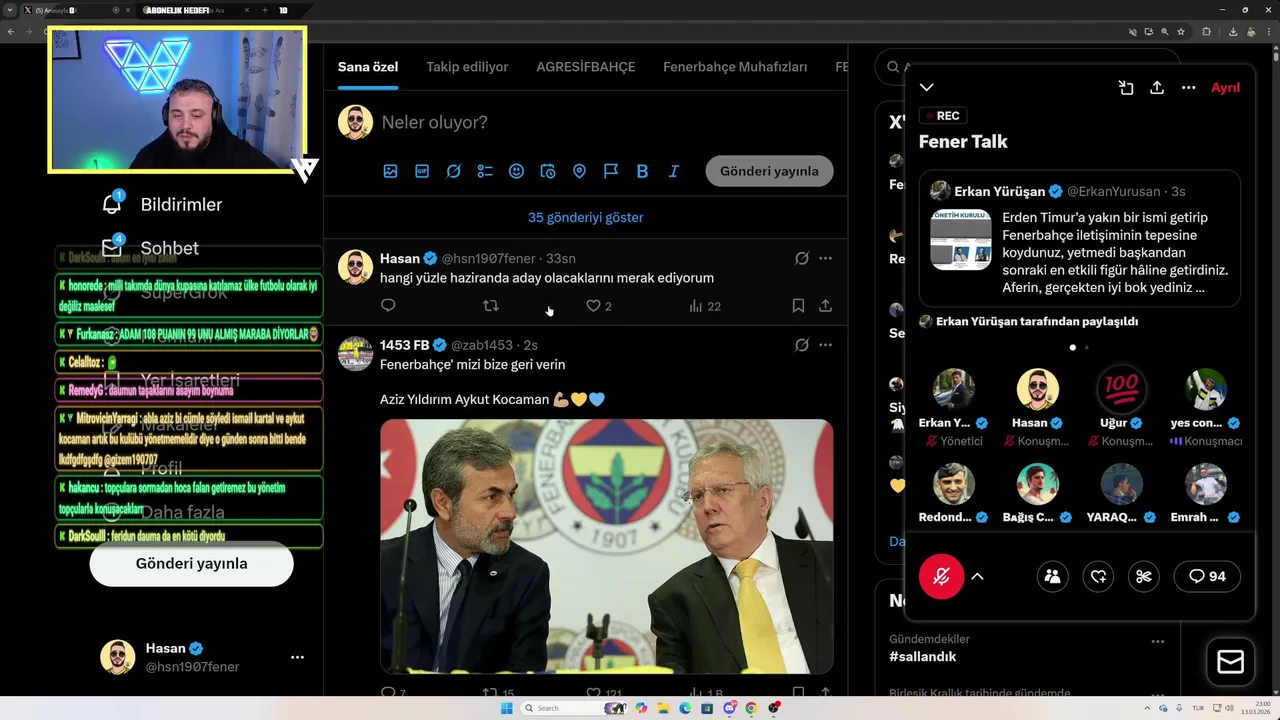Open the Aziz Yıldırım Aykut Kocaman photo
This screenshot has width=1280, height=720.
(606, 546)
